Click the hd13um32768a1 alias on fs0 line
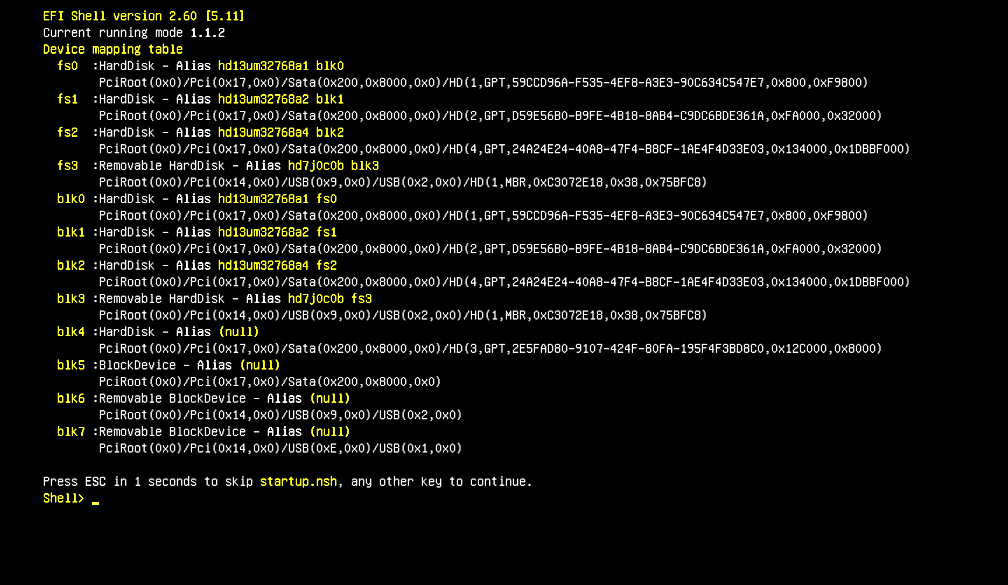 (x=264, y=65)
